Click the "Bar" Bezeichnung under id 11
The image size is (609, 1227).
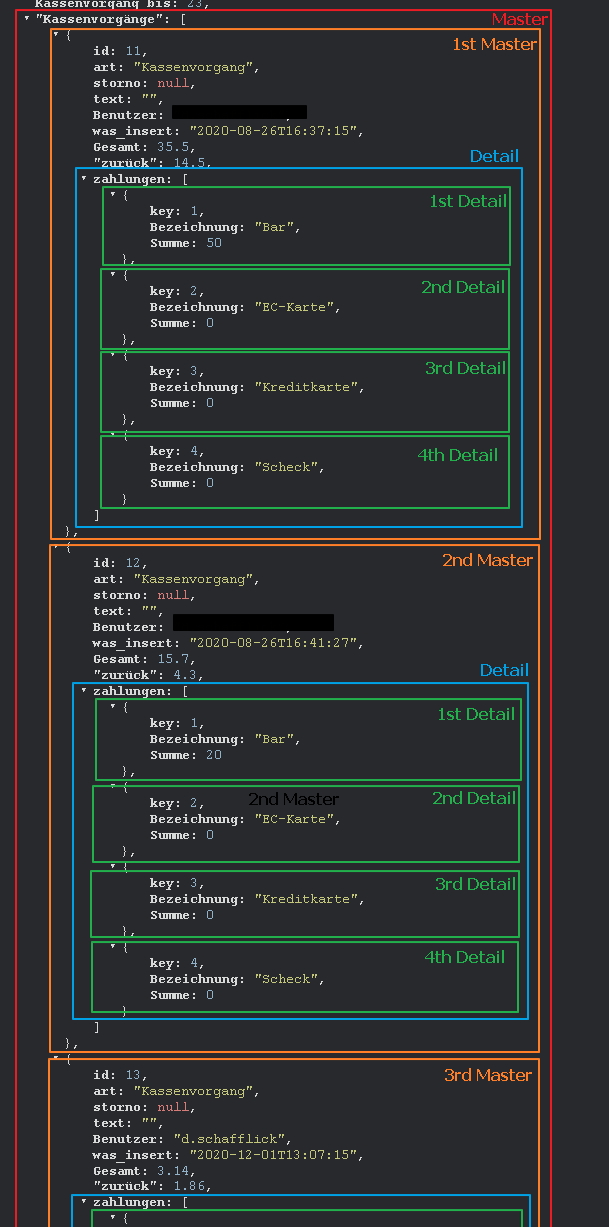click(x=274, y=227)
